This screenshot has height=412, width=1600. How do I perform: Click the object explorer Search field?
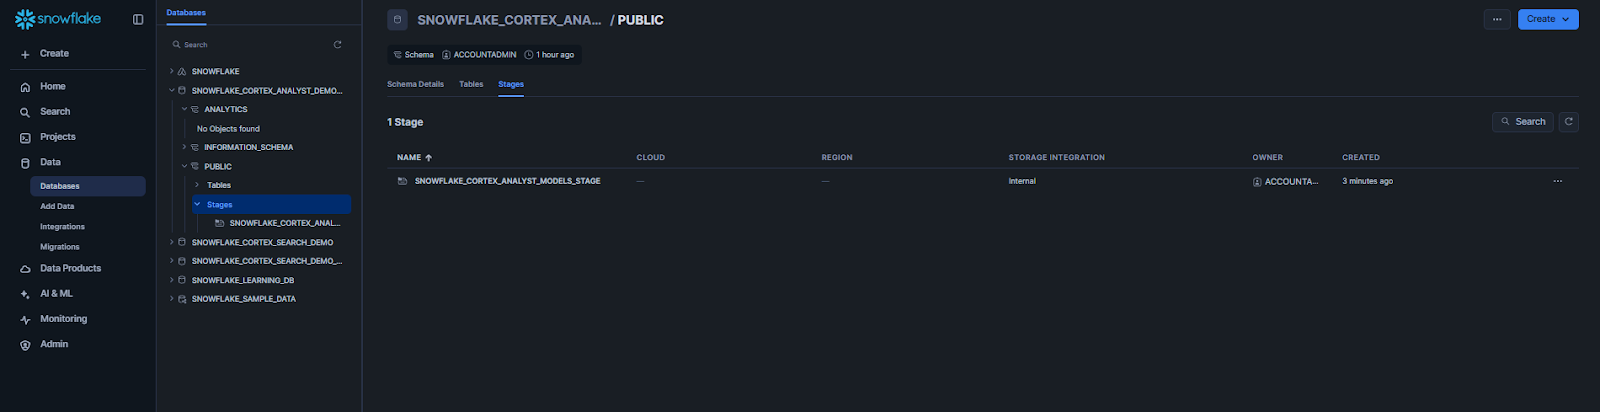[250, 45]
